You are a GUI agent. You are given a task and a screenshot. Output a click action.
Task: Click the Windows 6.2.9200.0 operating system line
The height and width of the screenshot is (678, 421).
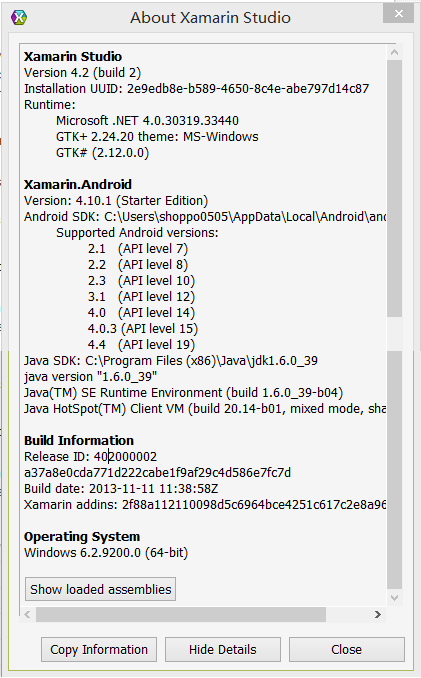point(106,553)
